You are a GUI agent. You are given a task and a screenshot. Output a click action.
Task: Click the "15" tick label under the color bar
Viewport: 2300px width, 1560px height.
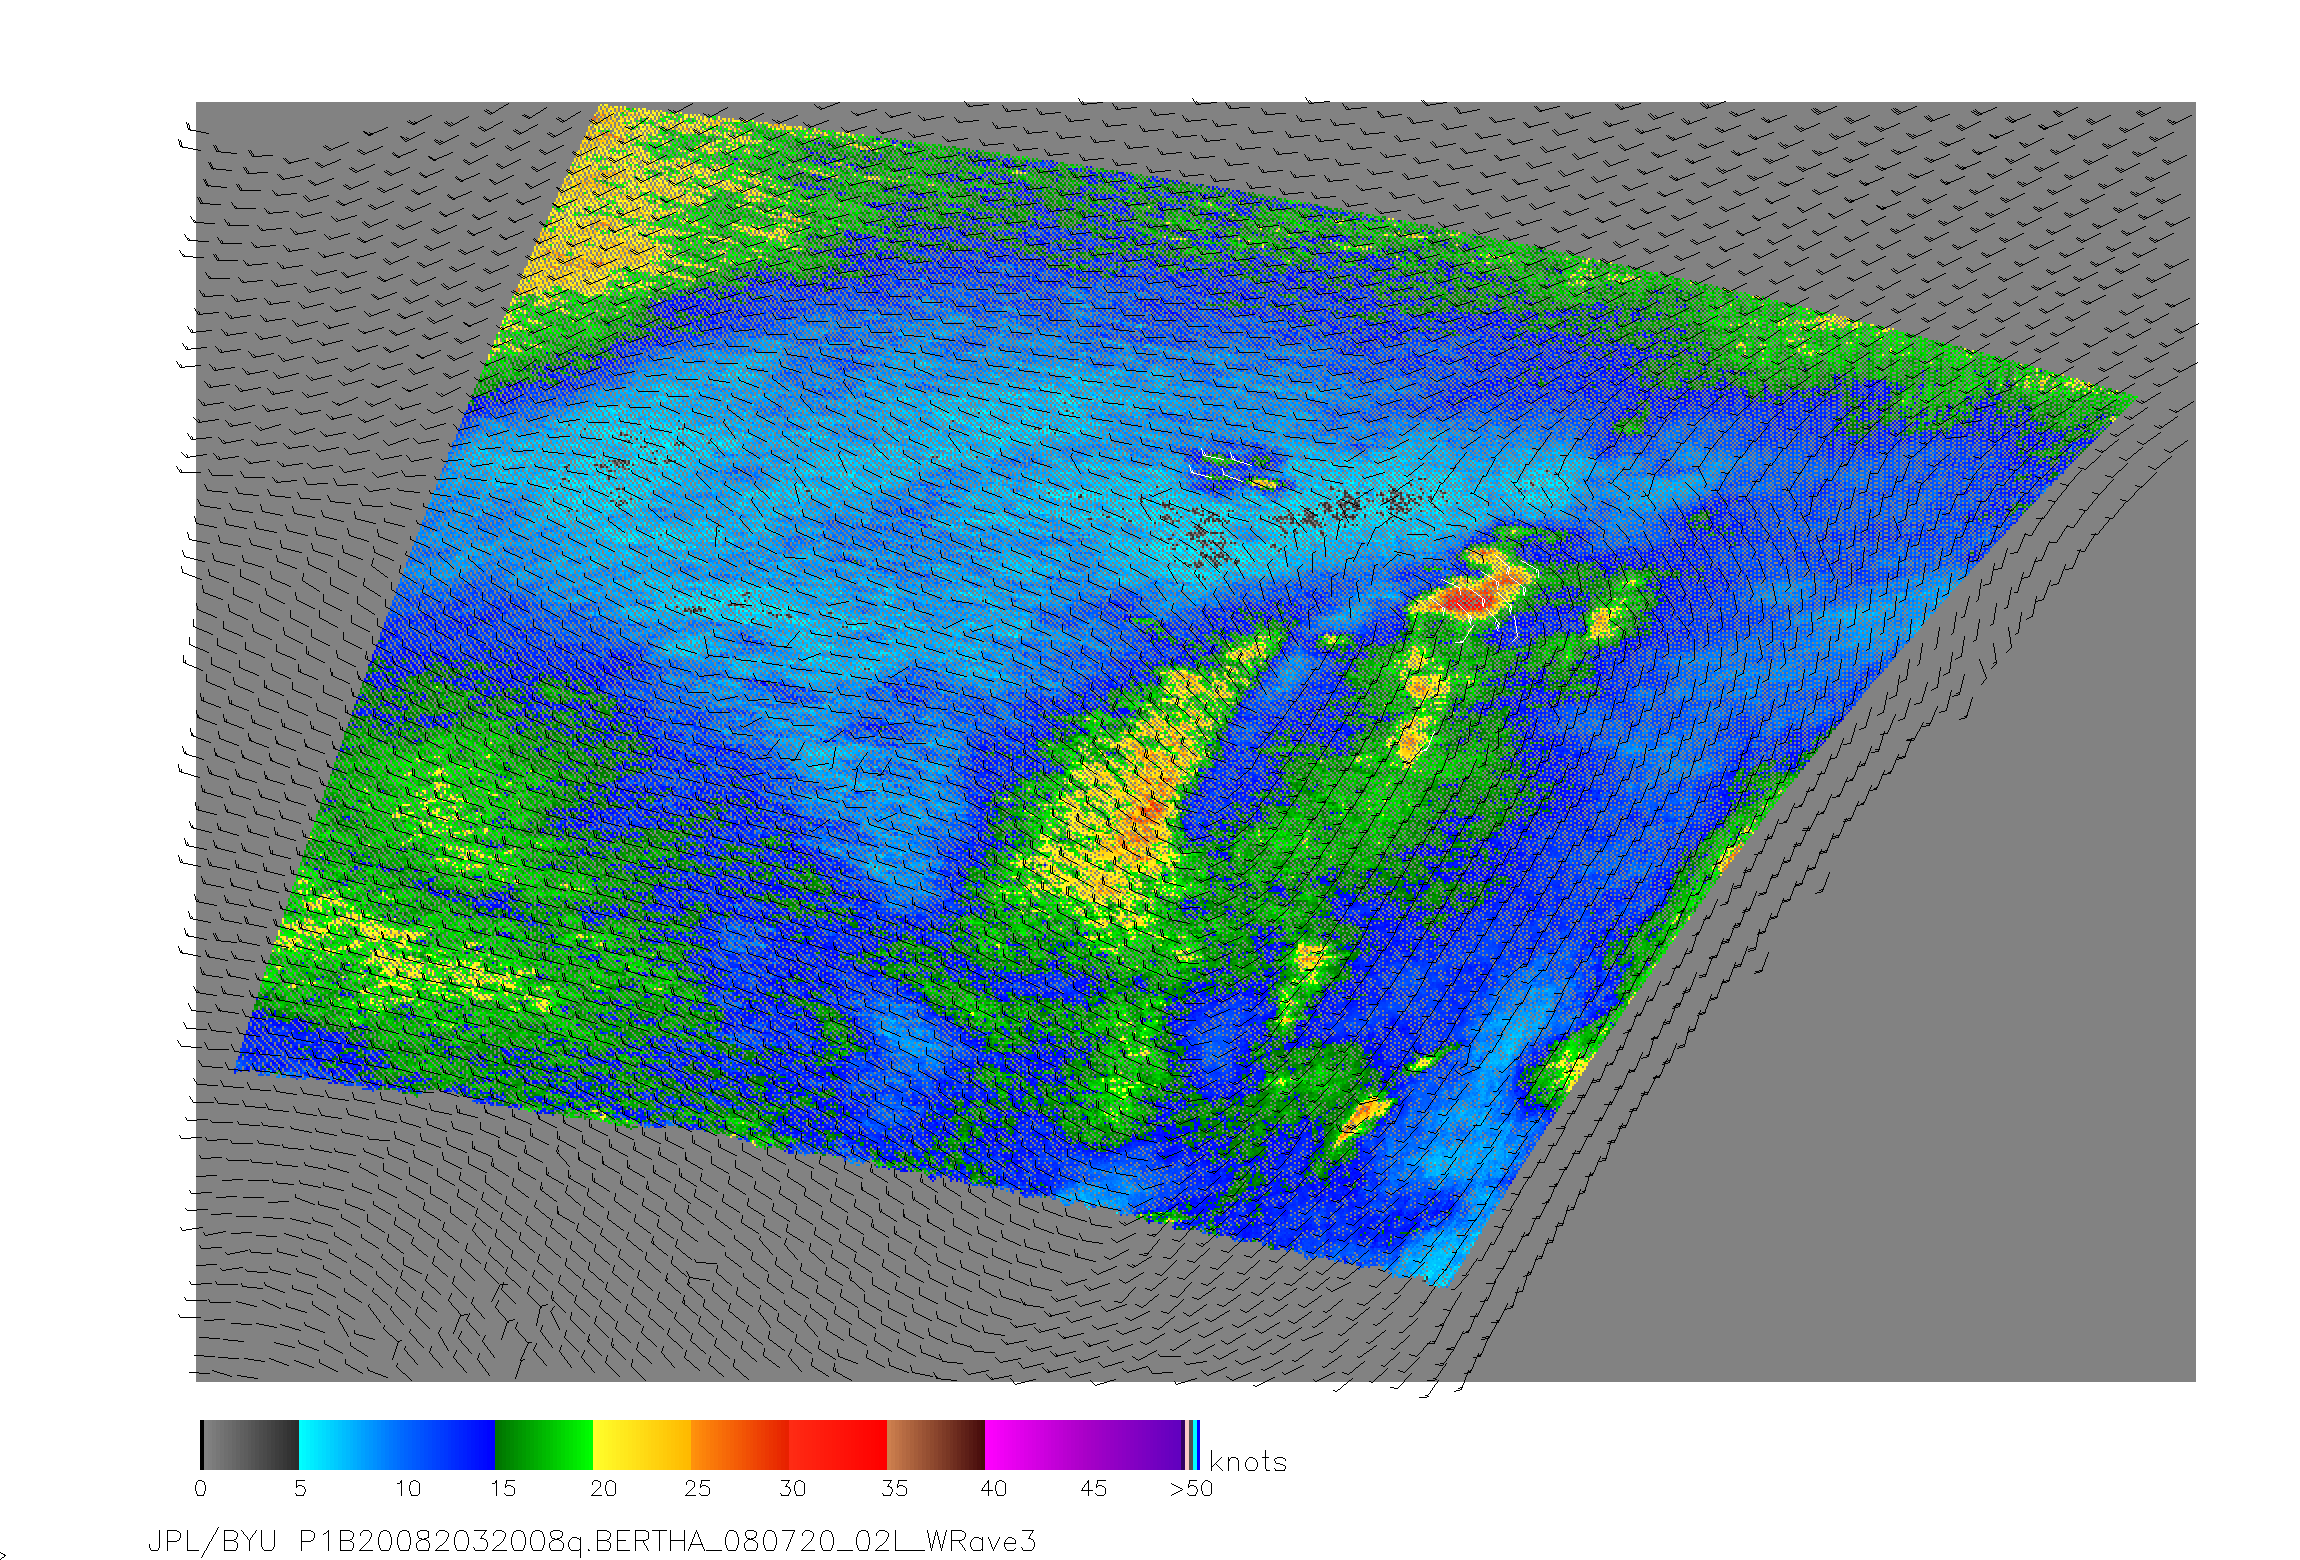pyautogui.click(x=503, y=1489)
